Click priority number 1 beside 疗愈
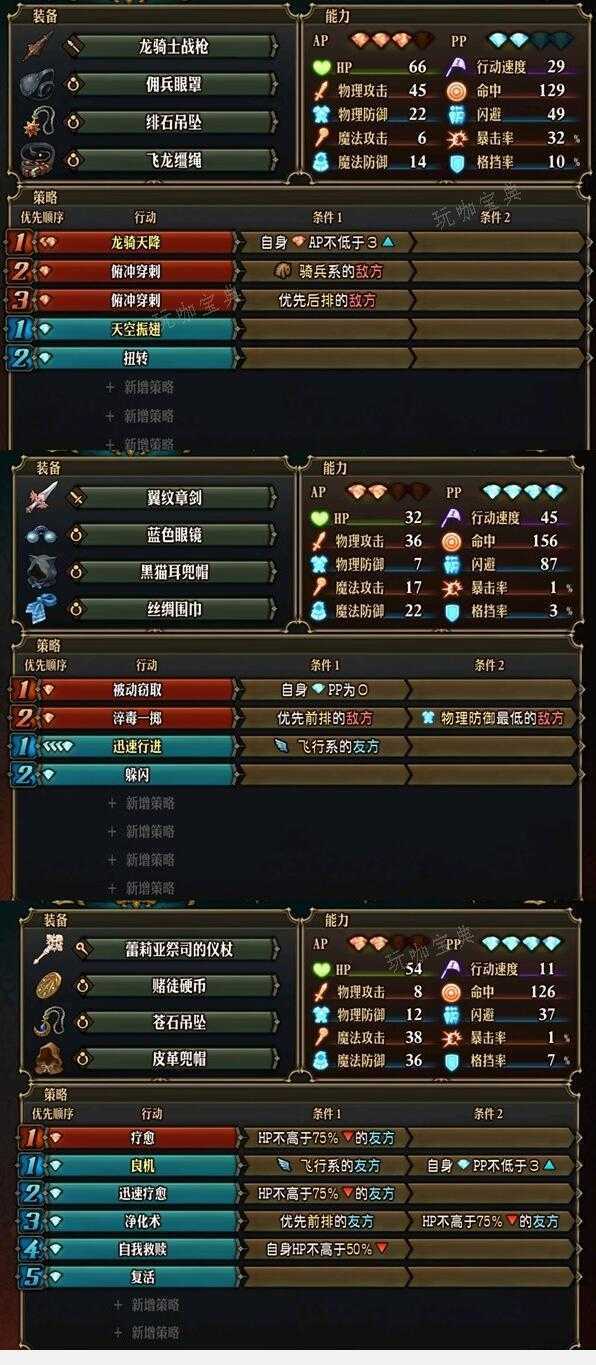The width and height of the screenshot is (596, 1365). click(x=32, y=1137)
